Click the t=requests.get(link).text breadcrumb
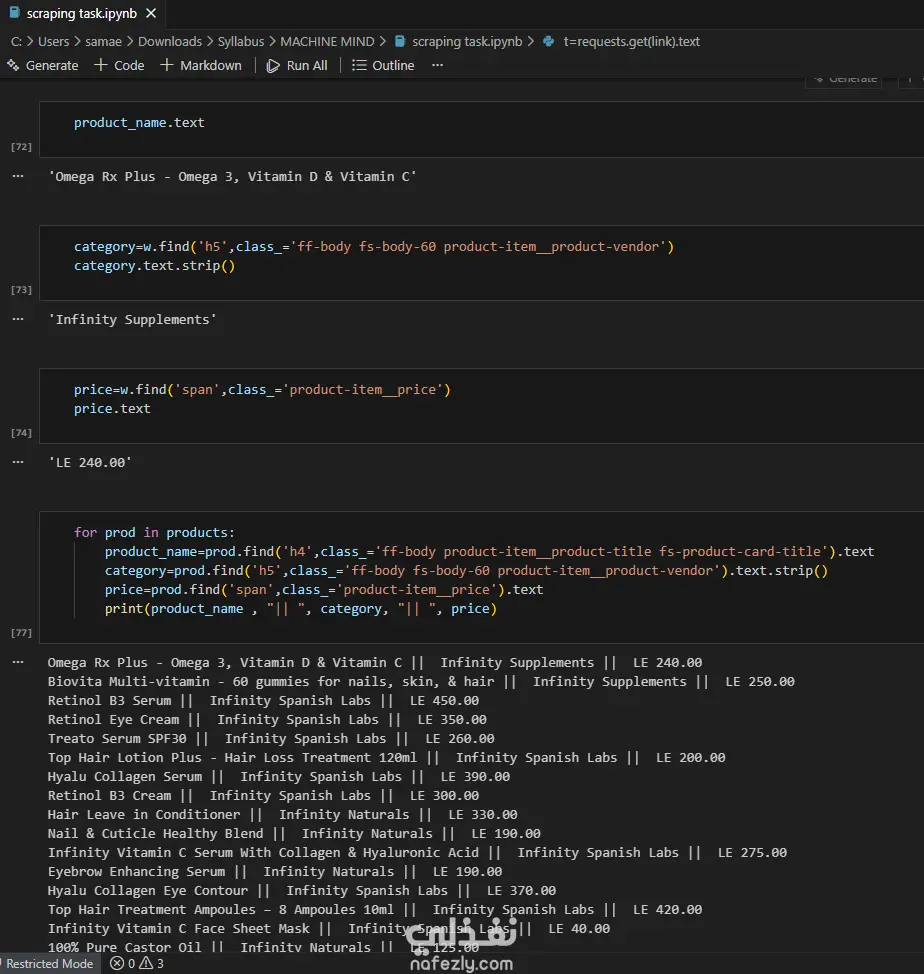Image resolution: width=924 pixels, height=974 pixels. point(632,42)
